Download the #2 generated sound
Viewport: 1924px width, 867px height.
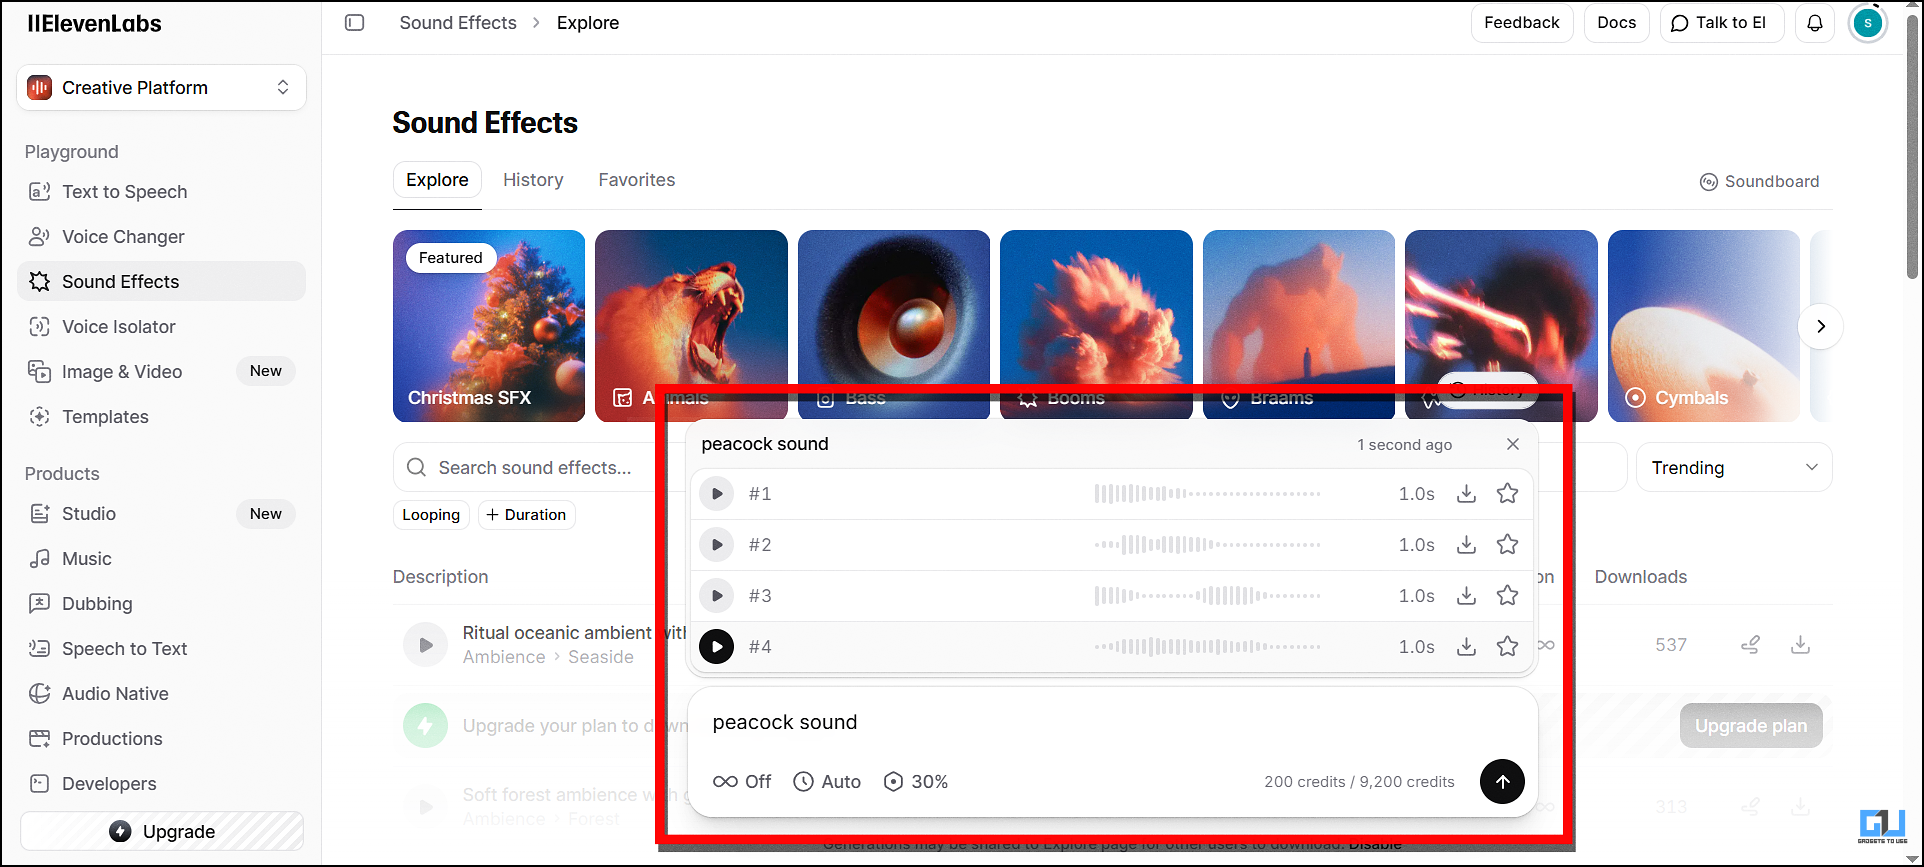[x=1466, y=545]
